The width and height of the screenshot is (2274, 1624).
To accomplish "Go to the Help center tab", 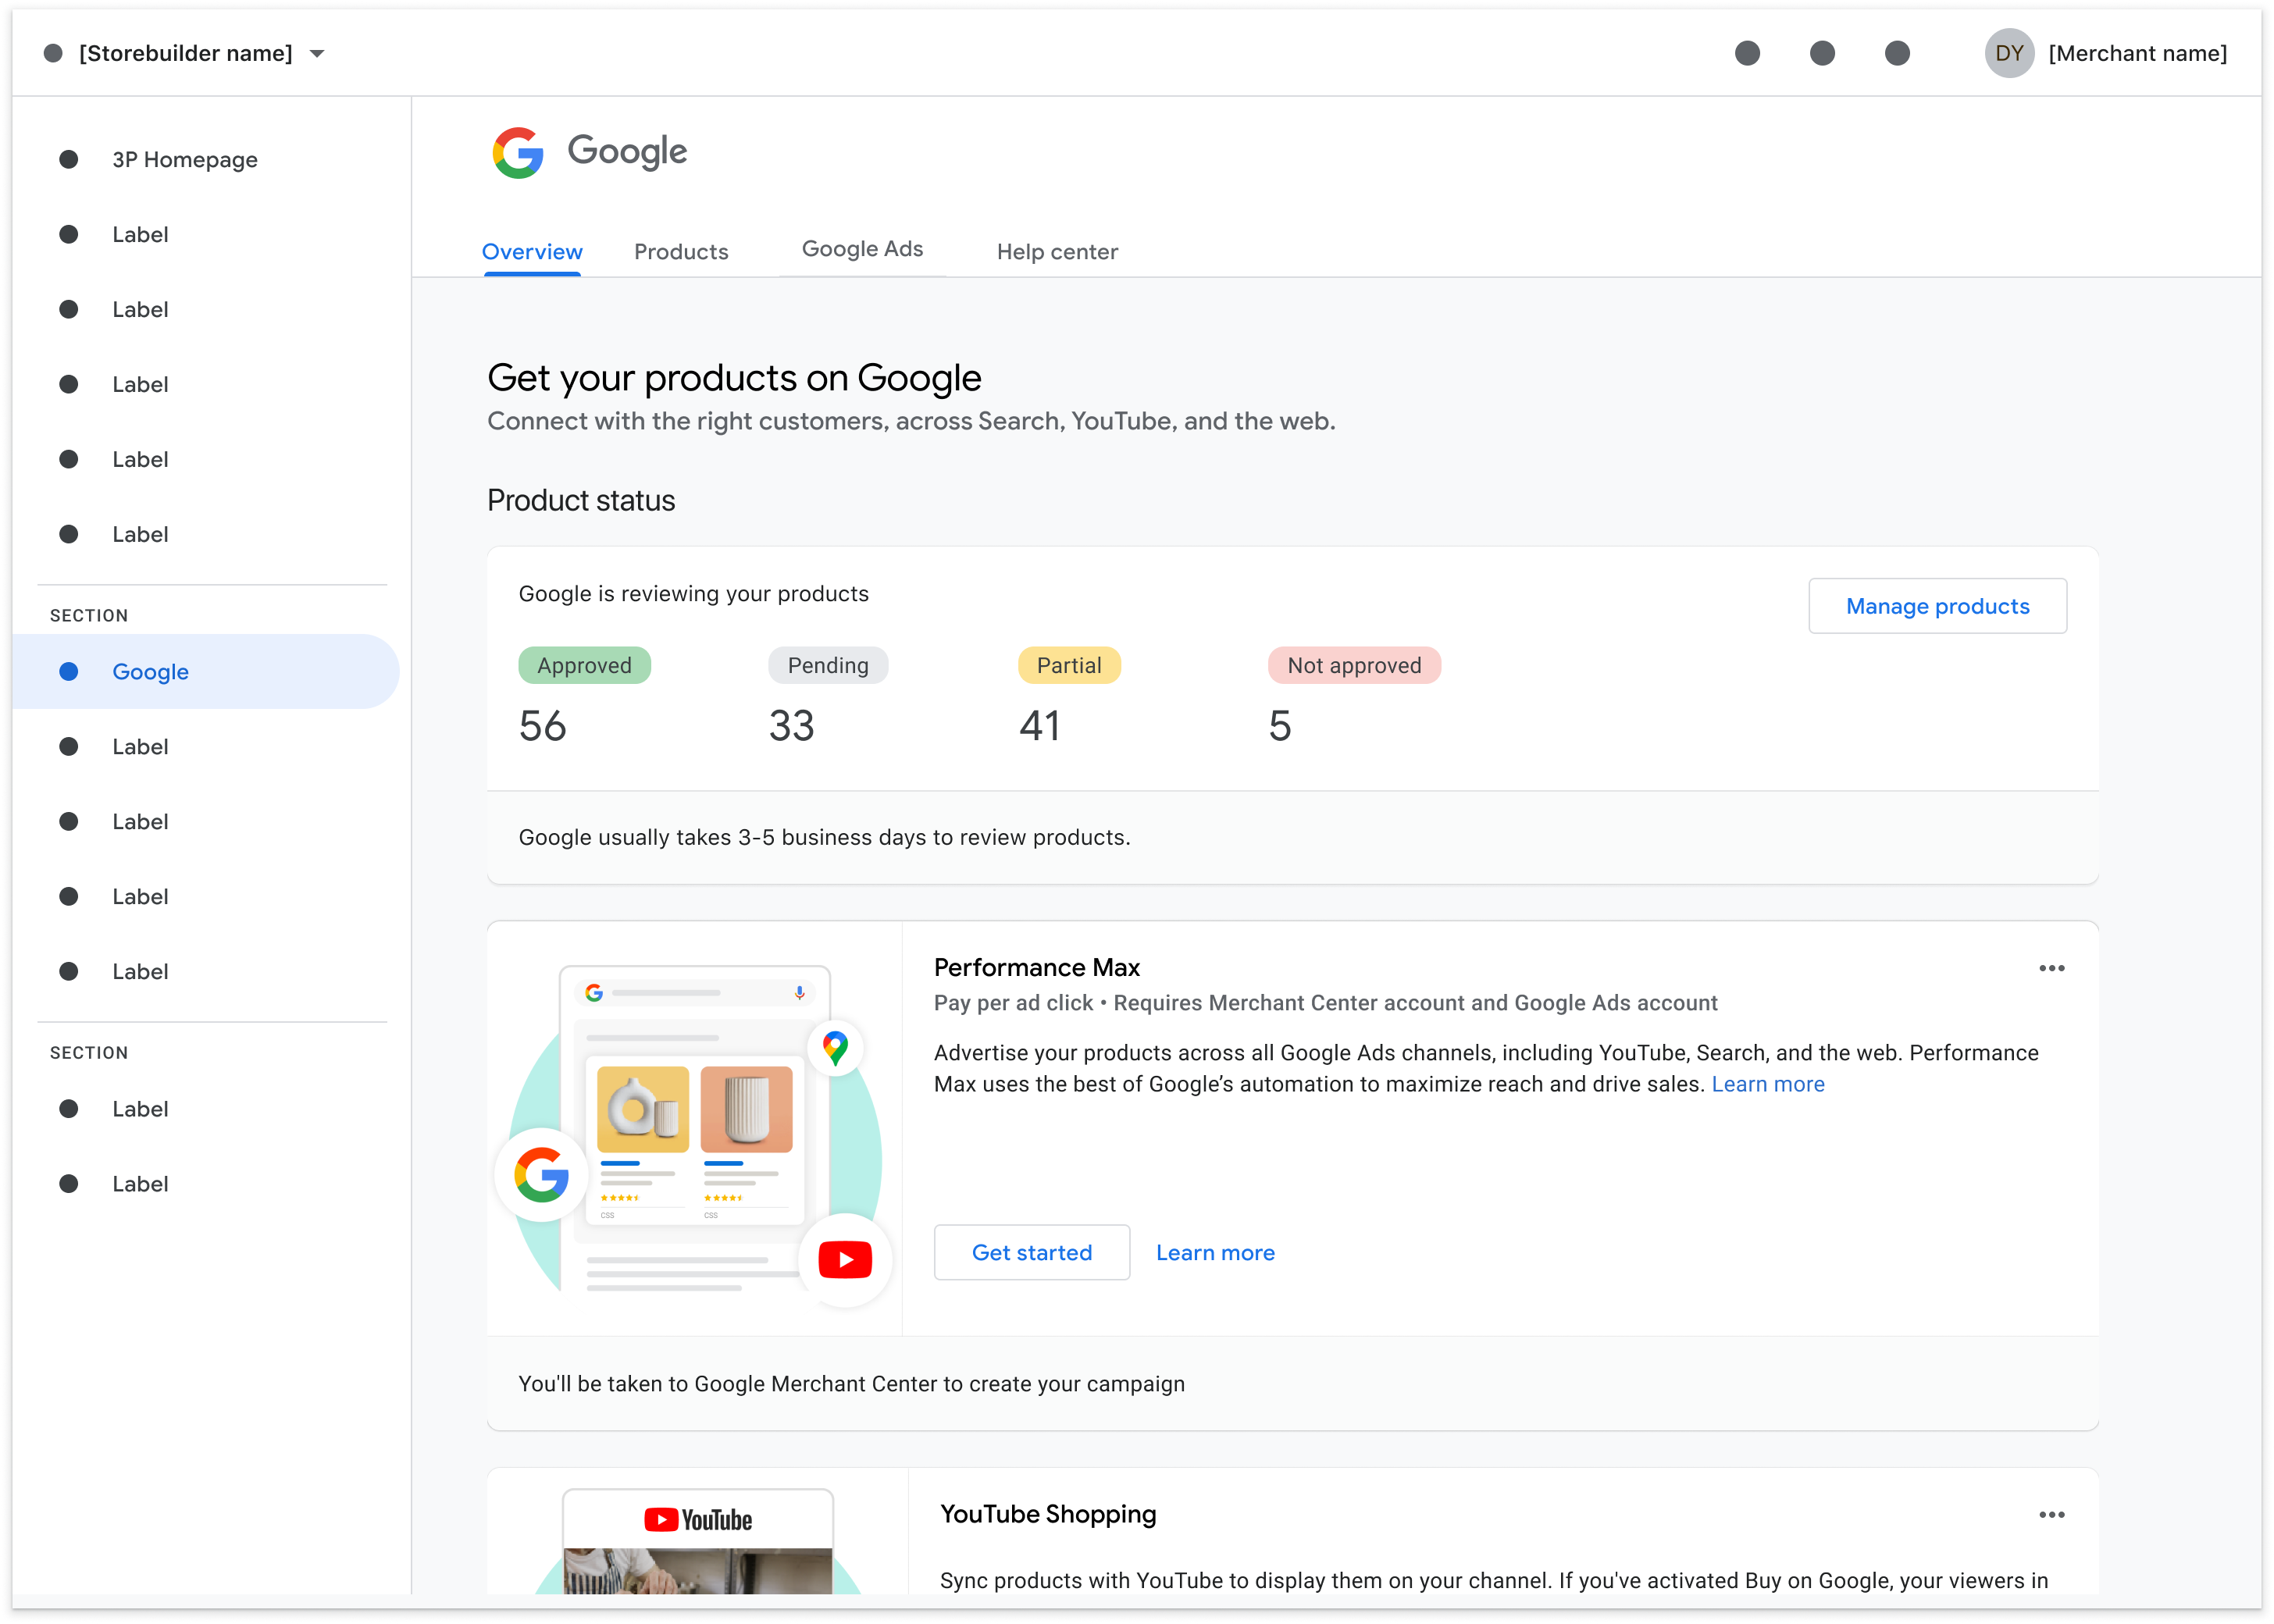I will (x=1057, y=252).
